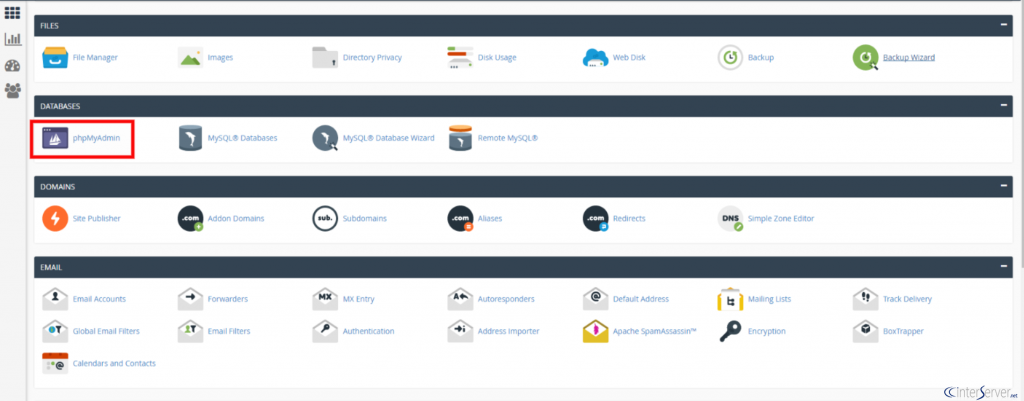The height and width of the screenshot is (401, 1024).
Task: Open the Redirects icon
Action: click(x=596, y=219)
